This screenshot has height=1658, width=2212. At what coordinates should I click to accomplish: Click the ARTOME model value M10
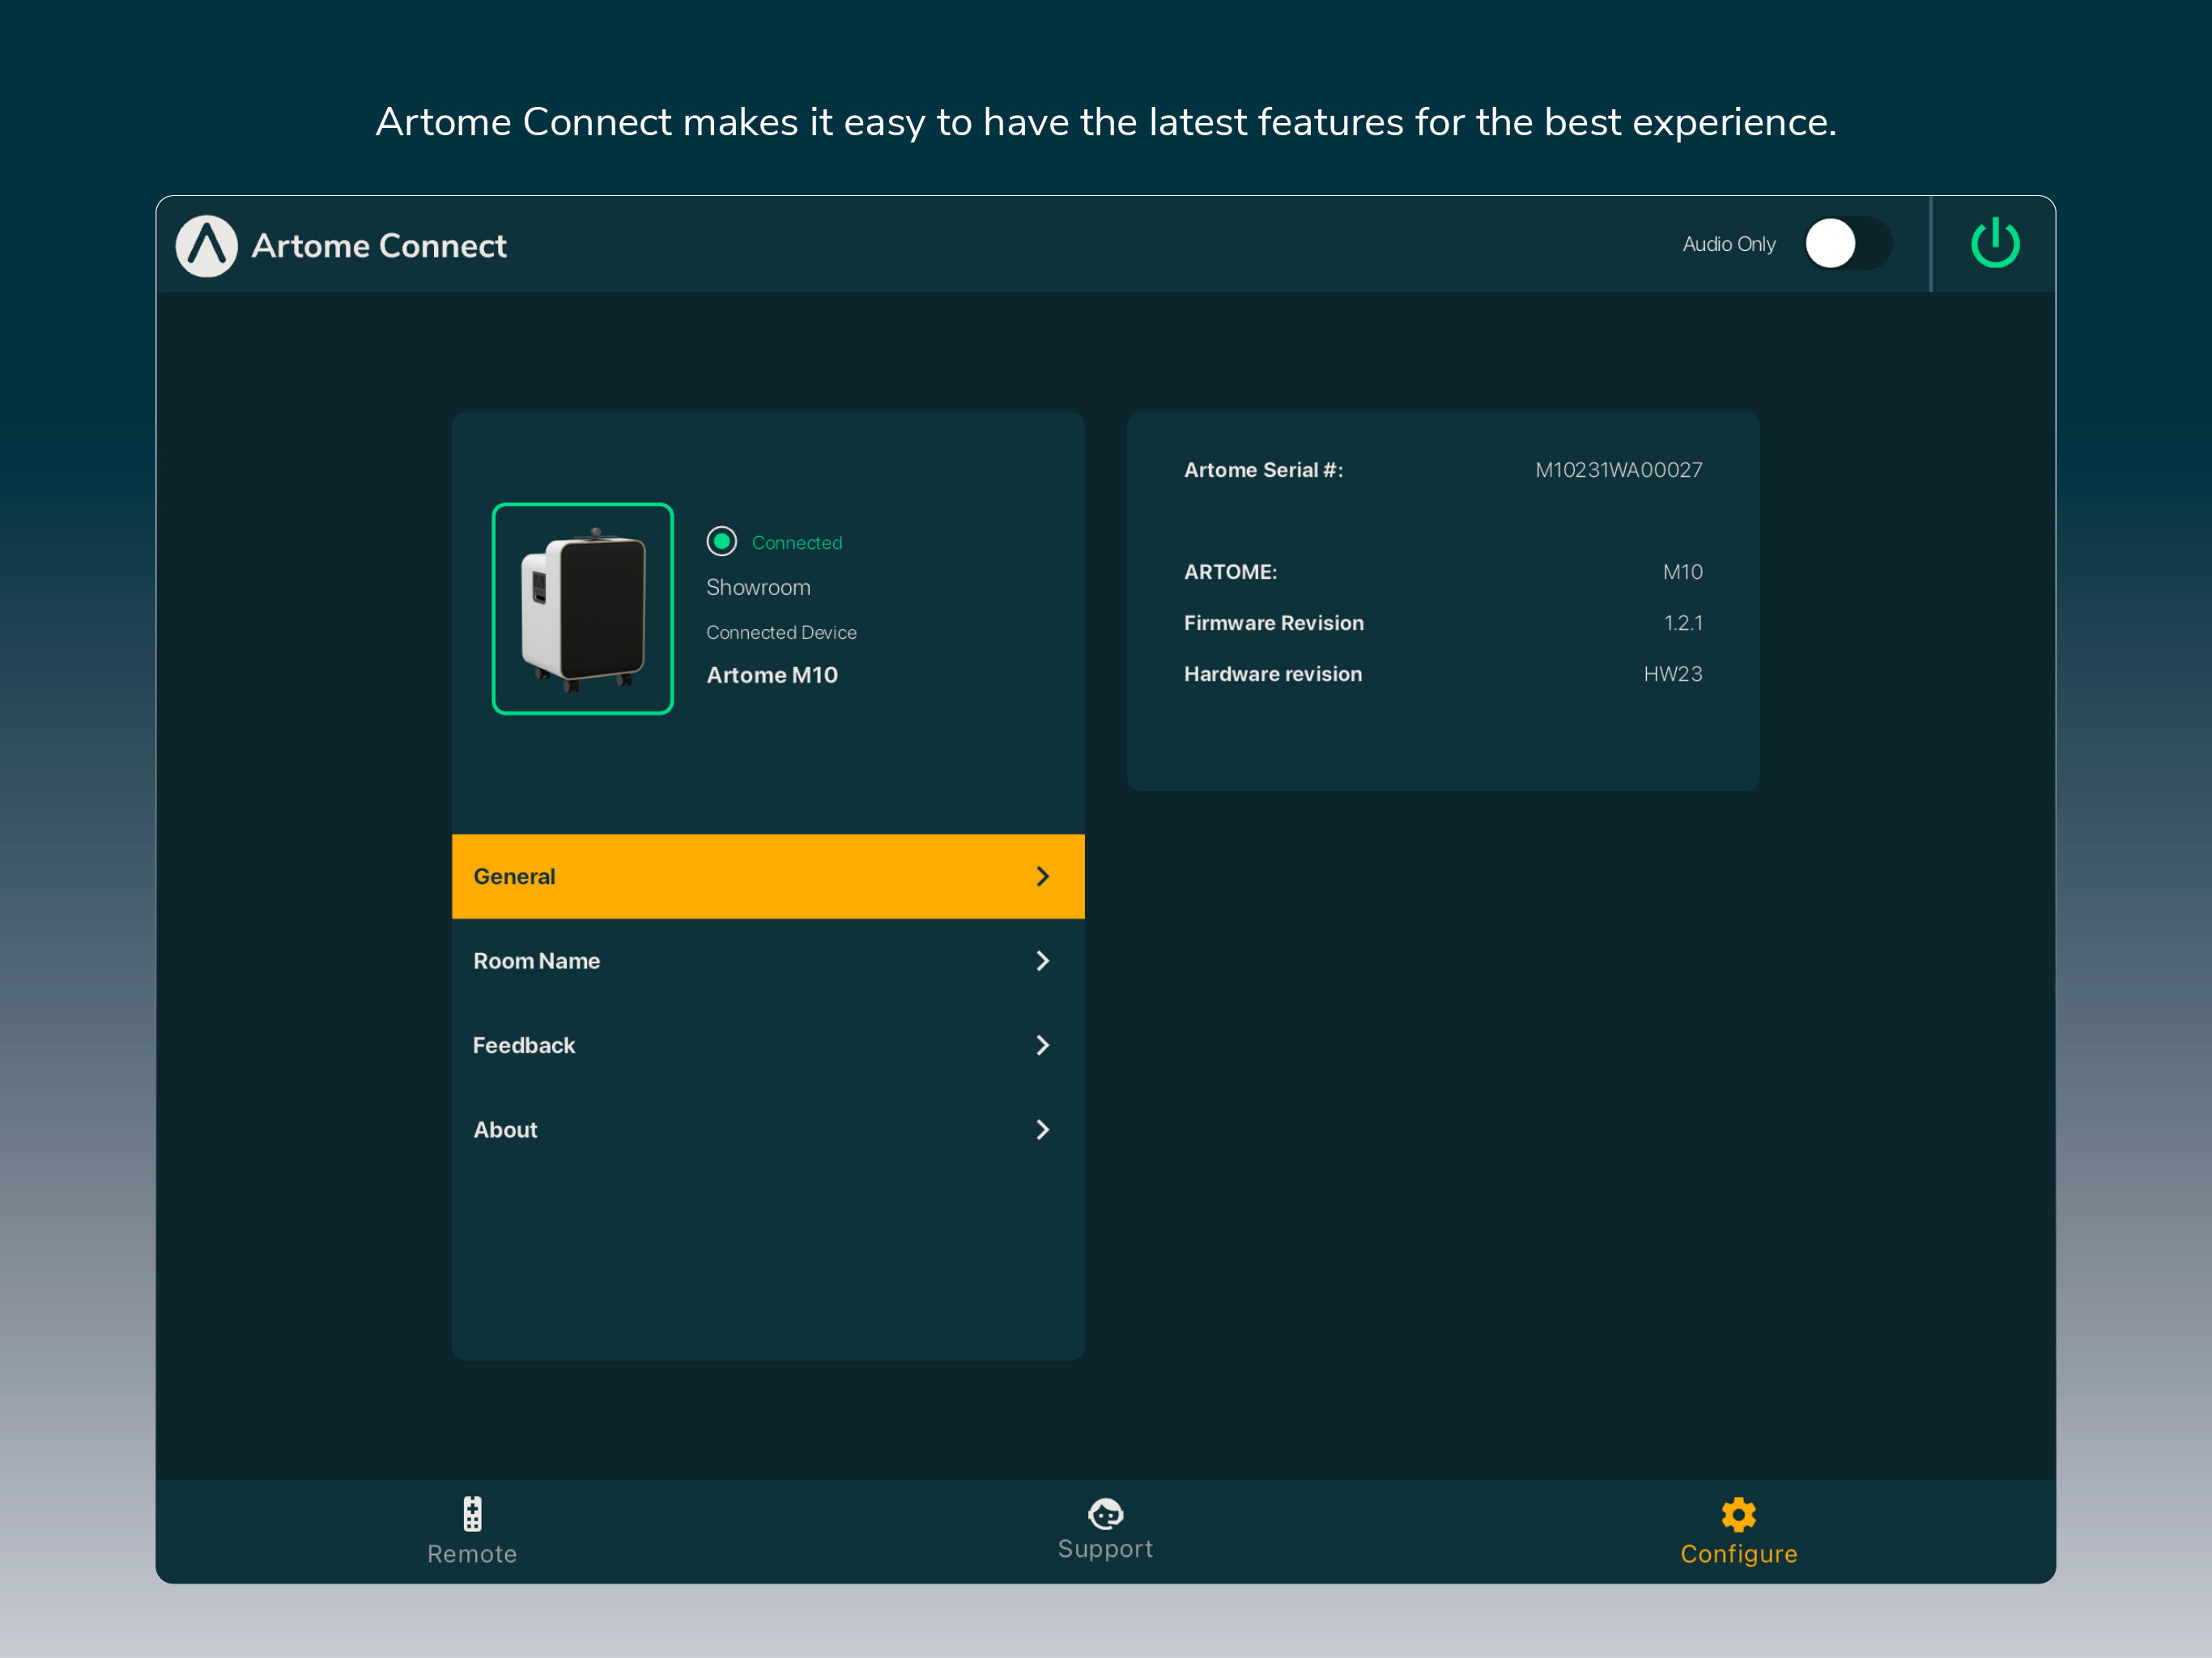click(1683, 572)
